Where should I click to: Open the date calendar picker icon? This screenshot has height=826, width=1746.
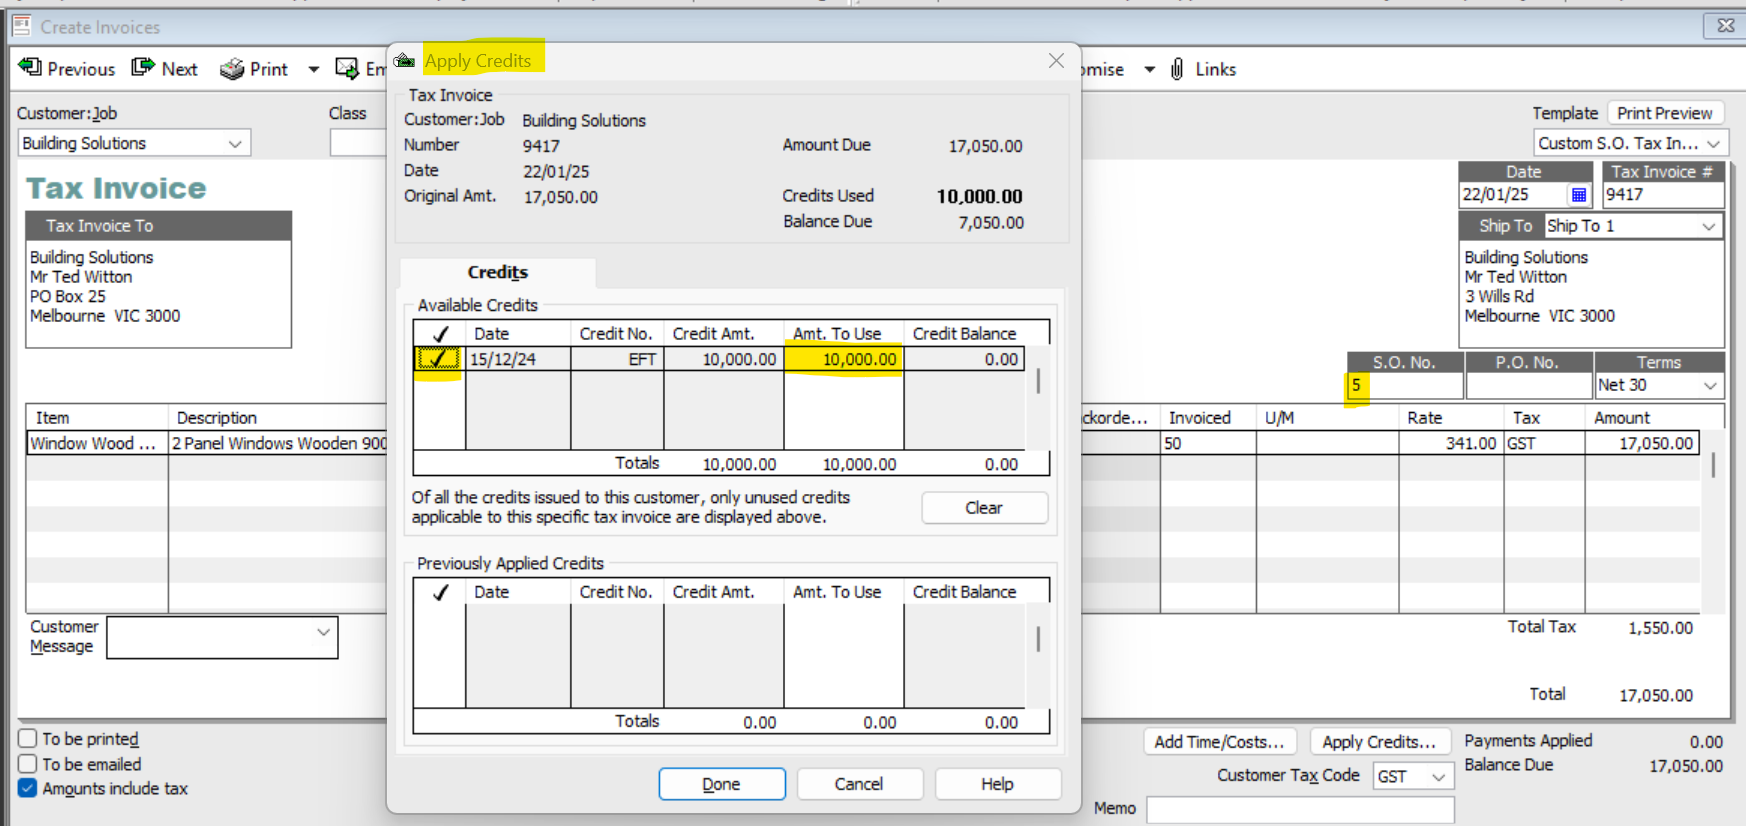click(1579, 195)
